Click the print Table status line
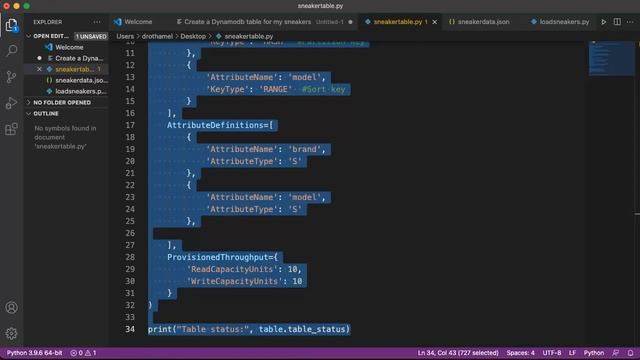This screenshot has width=640, height=360. click(x=249, y=329)
